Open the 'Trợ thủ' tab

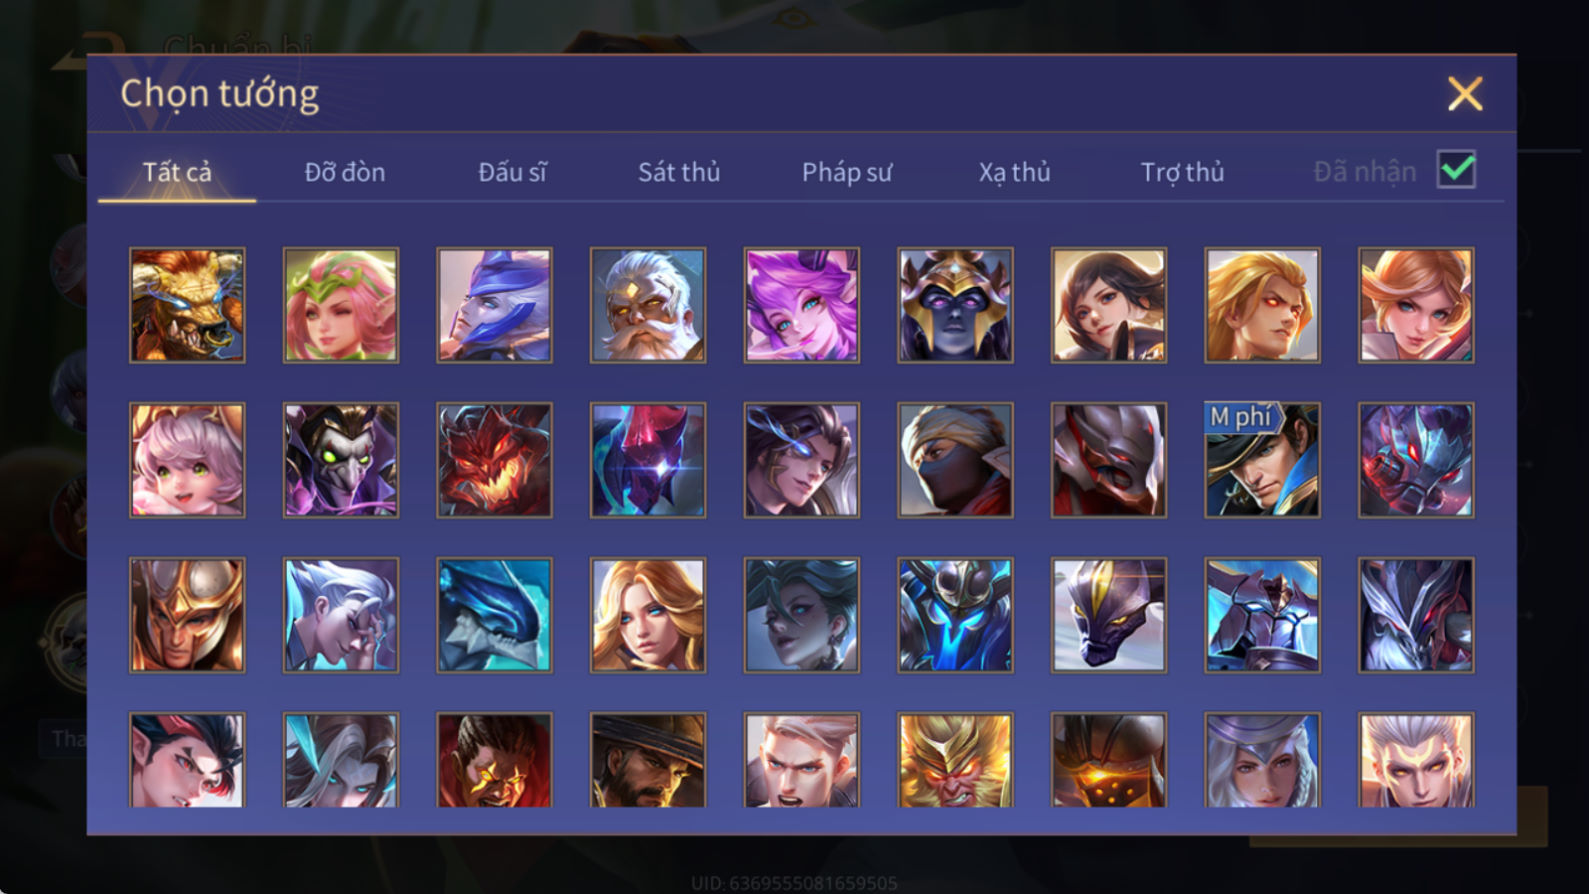1182,172
